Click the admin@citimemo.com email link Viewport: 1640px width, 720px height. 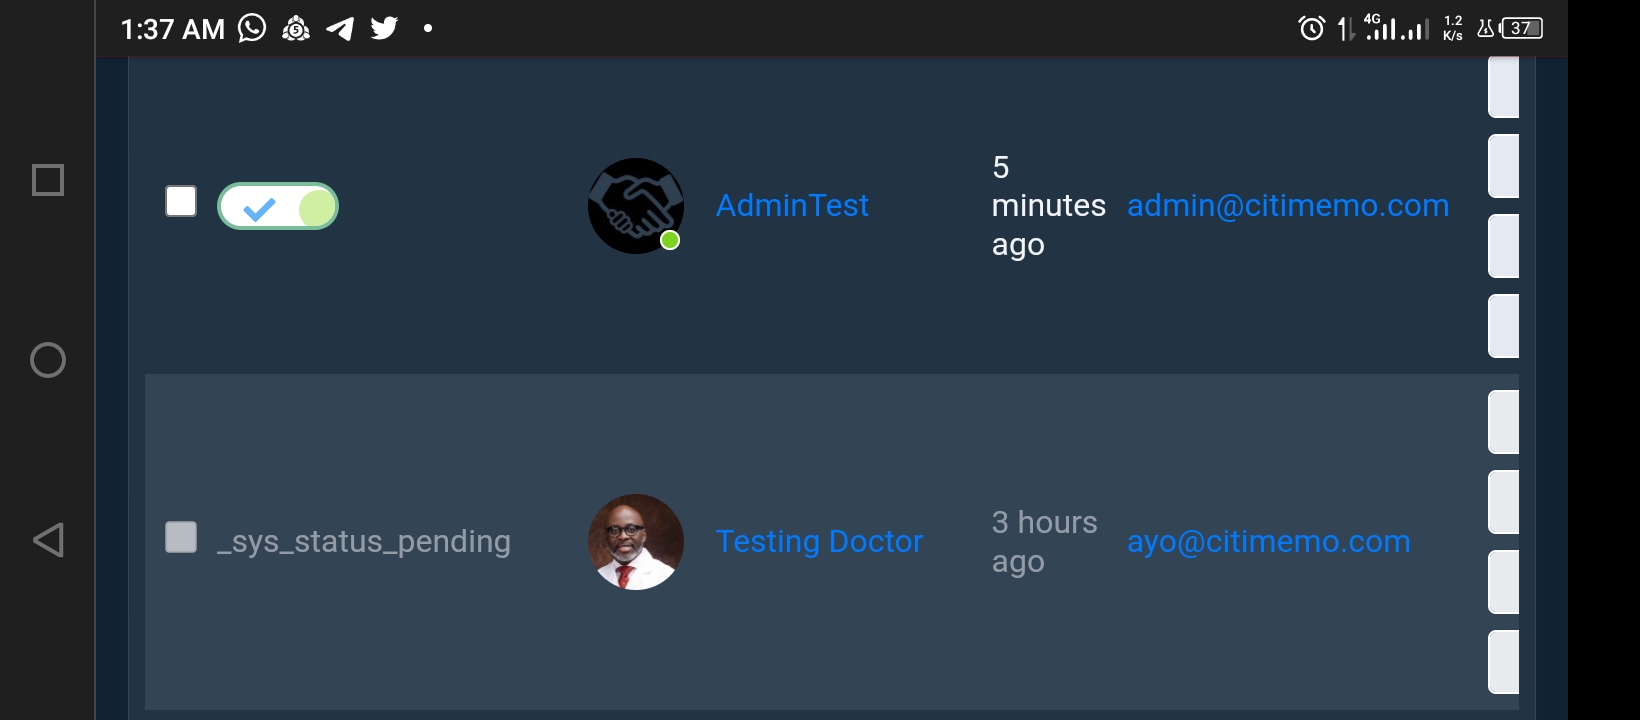1288,206
